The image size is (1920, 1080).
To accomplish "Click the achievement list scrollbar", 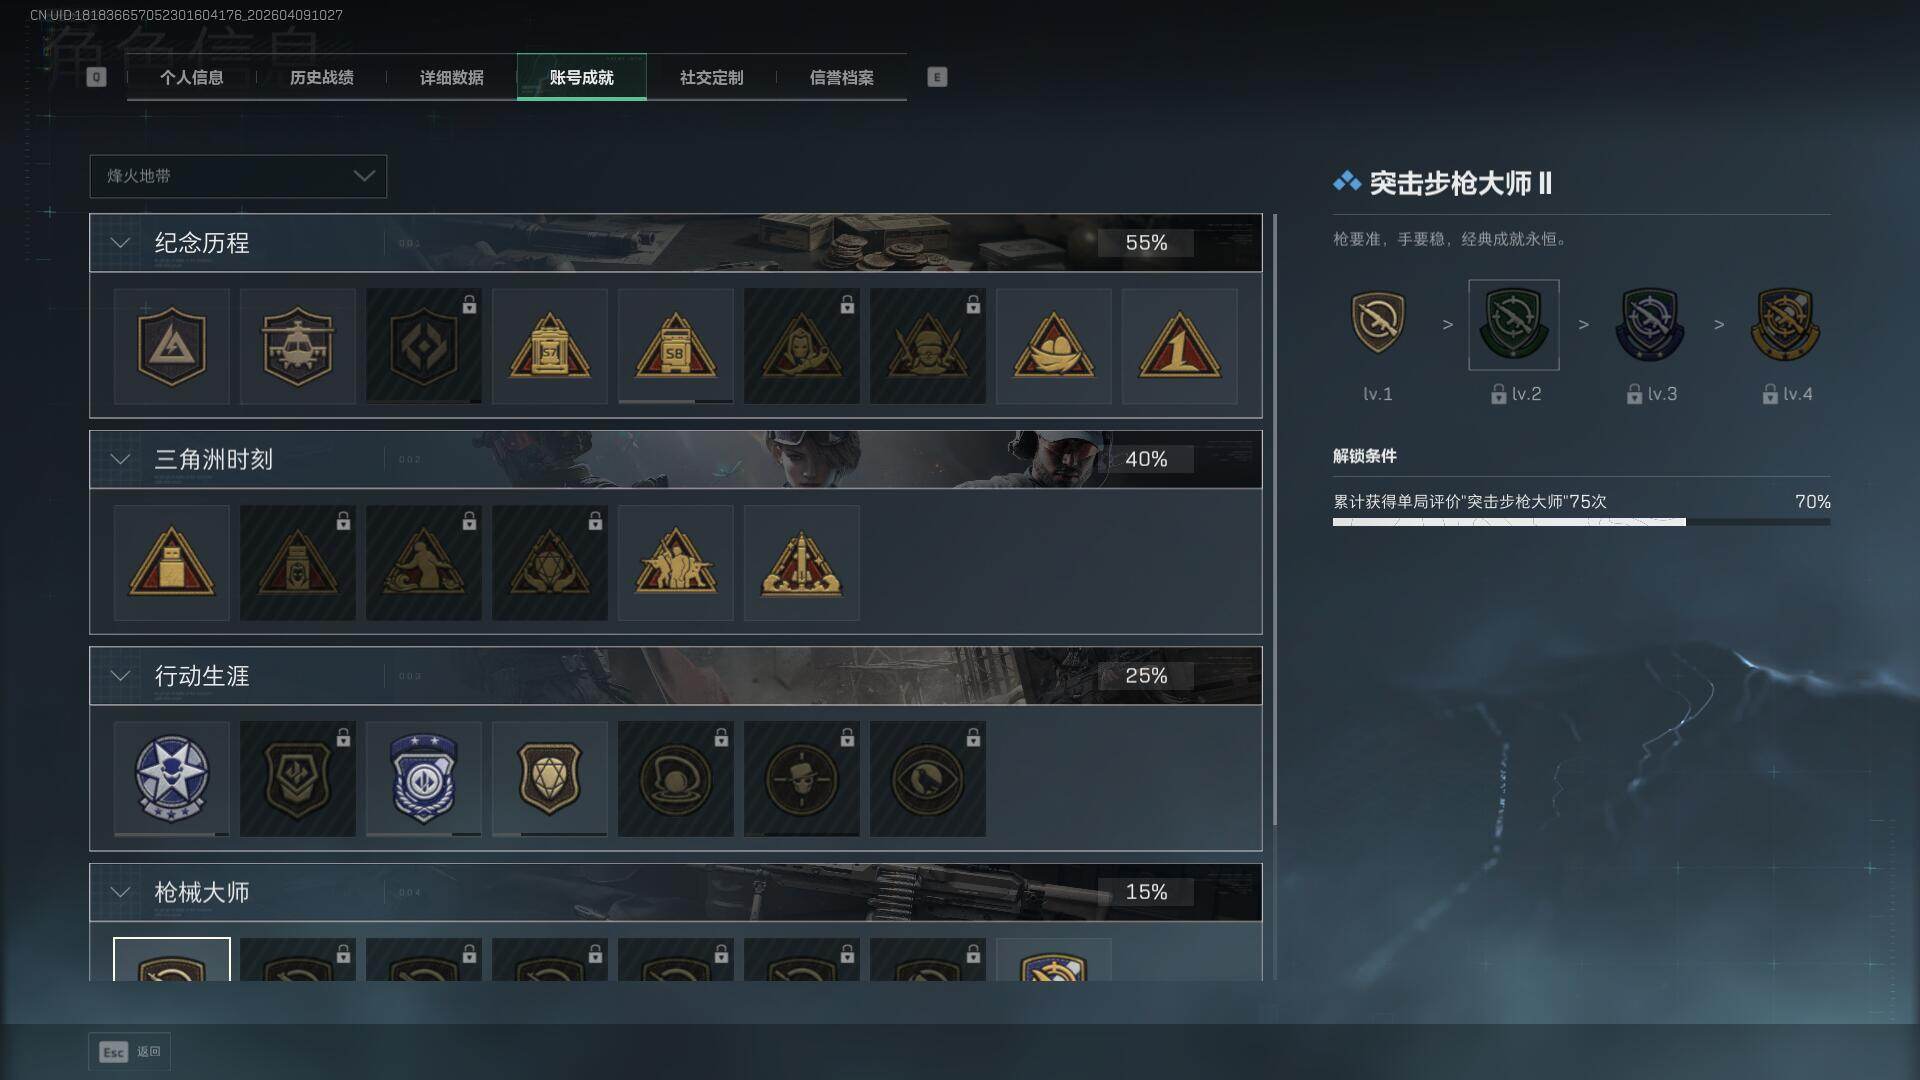I will pos(1274,519).
